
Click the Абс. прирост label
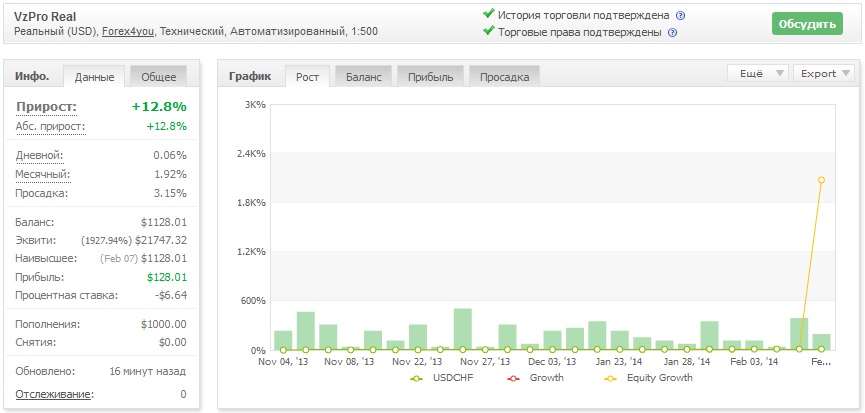pyautogui.click(x=51, y=127)
